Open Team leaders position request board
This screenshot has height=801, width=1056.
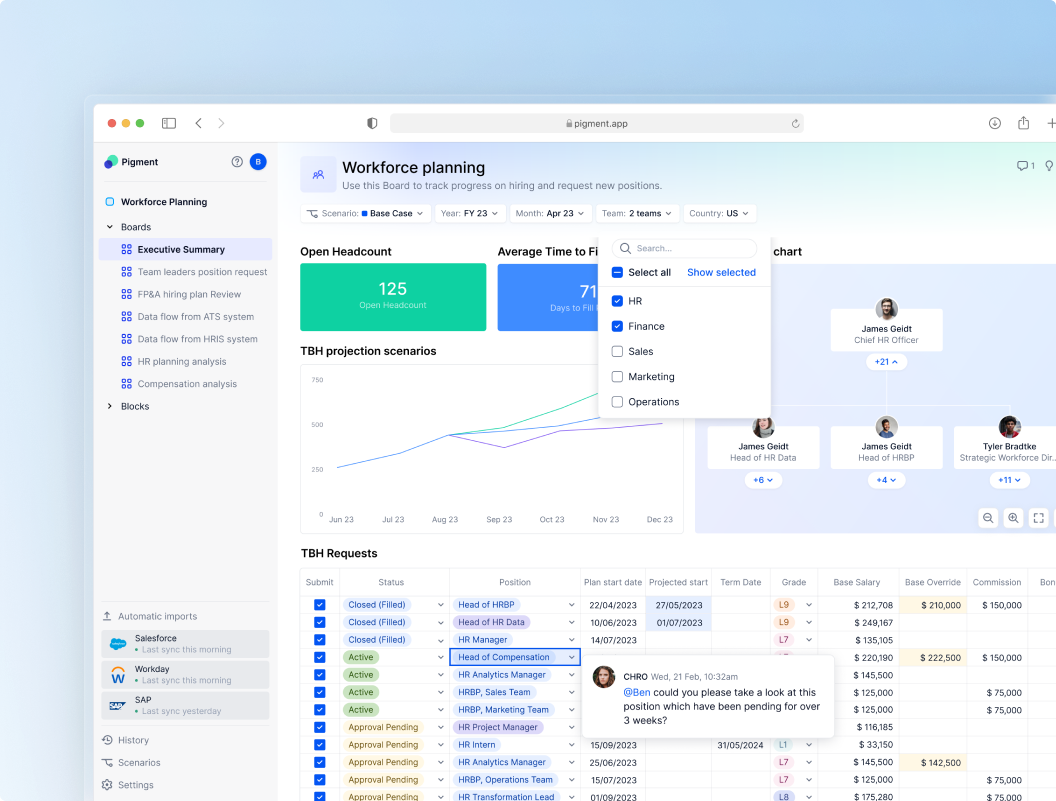(x=194, y=272)
